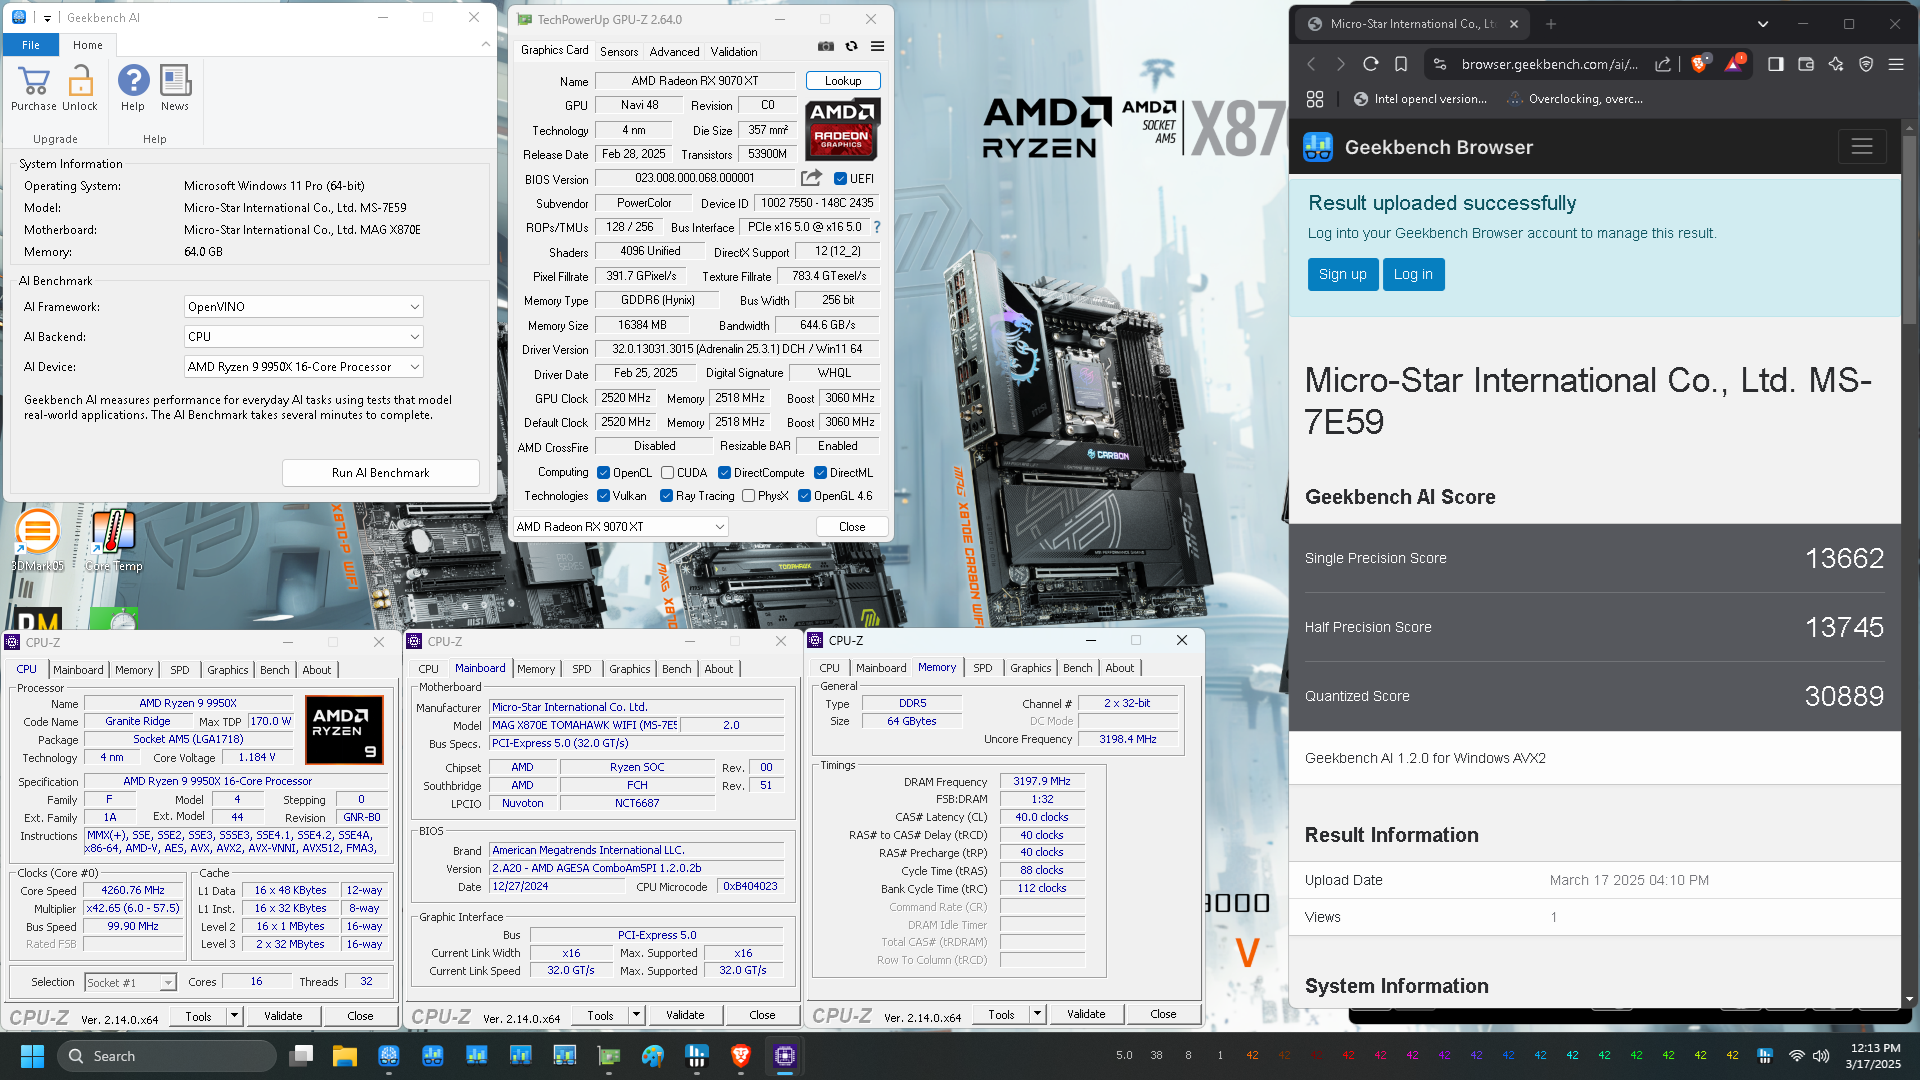Click Sign up button on Geekbench page
Image resolution: width=1920 pixels, height=1080 pixels.
(1342, 274)
